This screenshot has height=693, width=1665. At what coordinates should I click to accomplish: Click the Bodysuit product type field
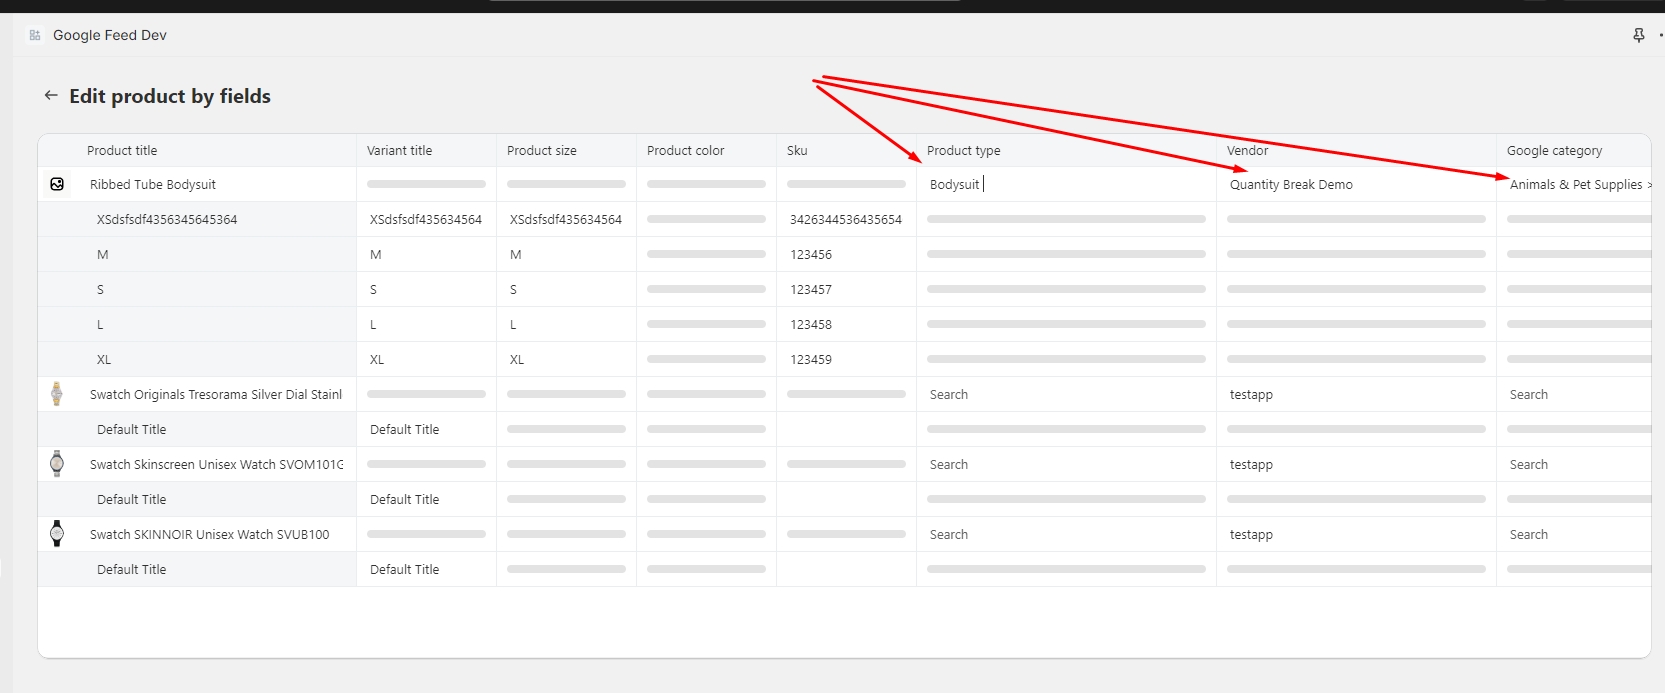1065,184
